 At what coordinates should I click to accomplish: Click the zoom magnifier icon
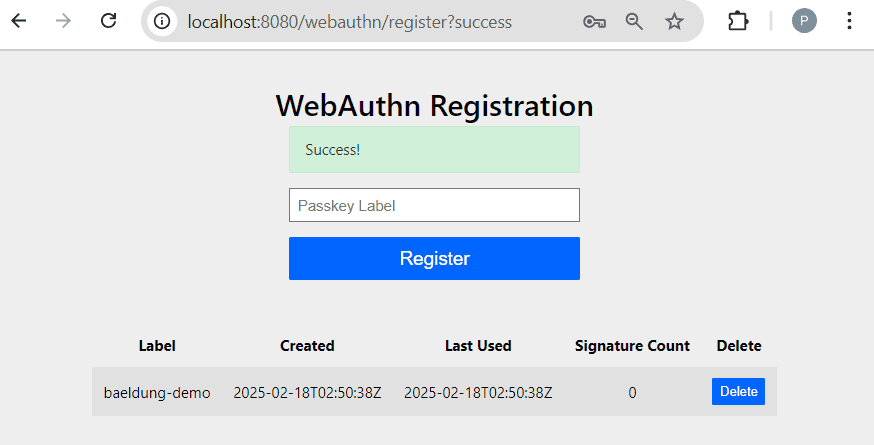click(x=634, y=21)
